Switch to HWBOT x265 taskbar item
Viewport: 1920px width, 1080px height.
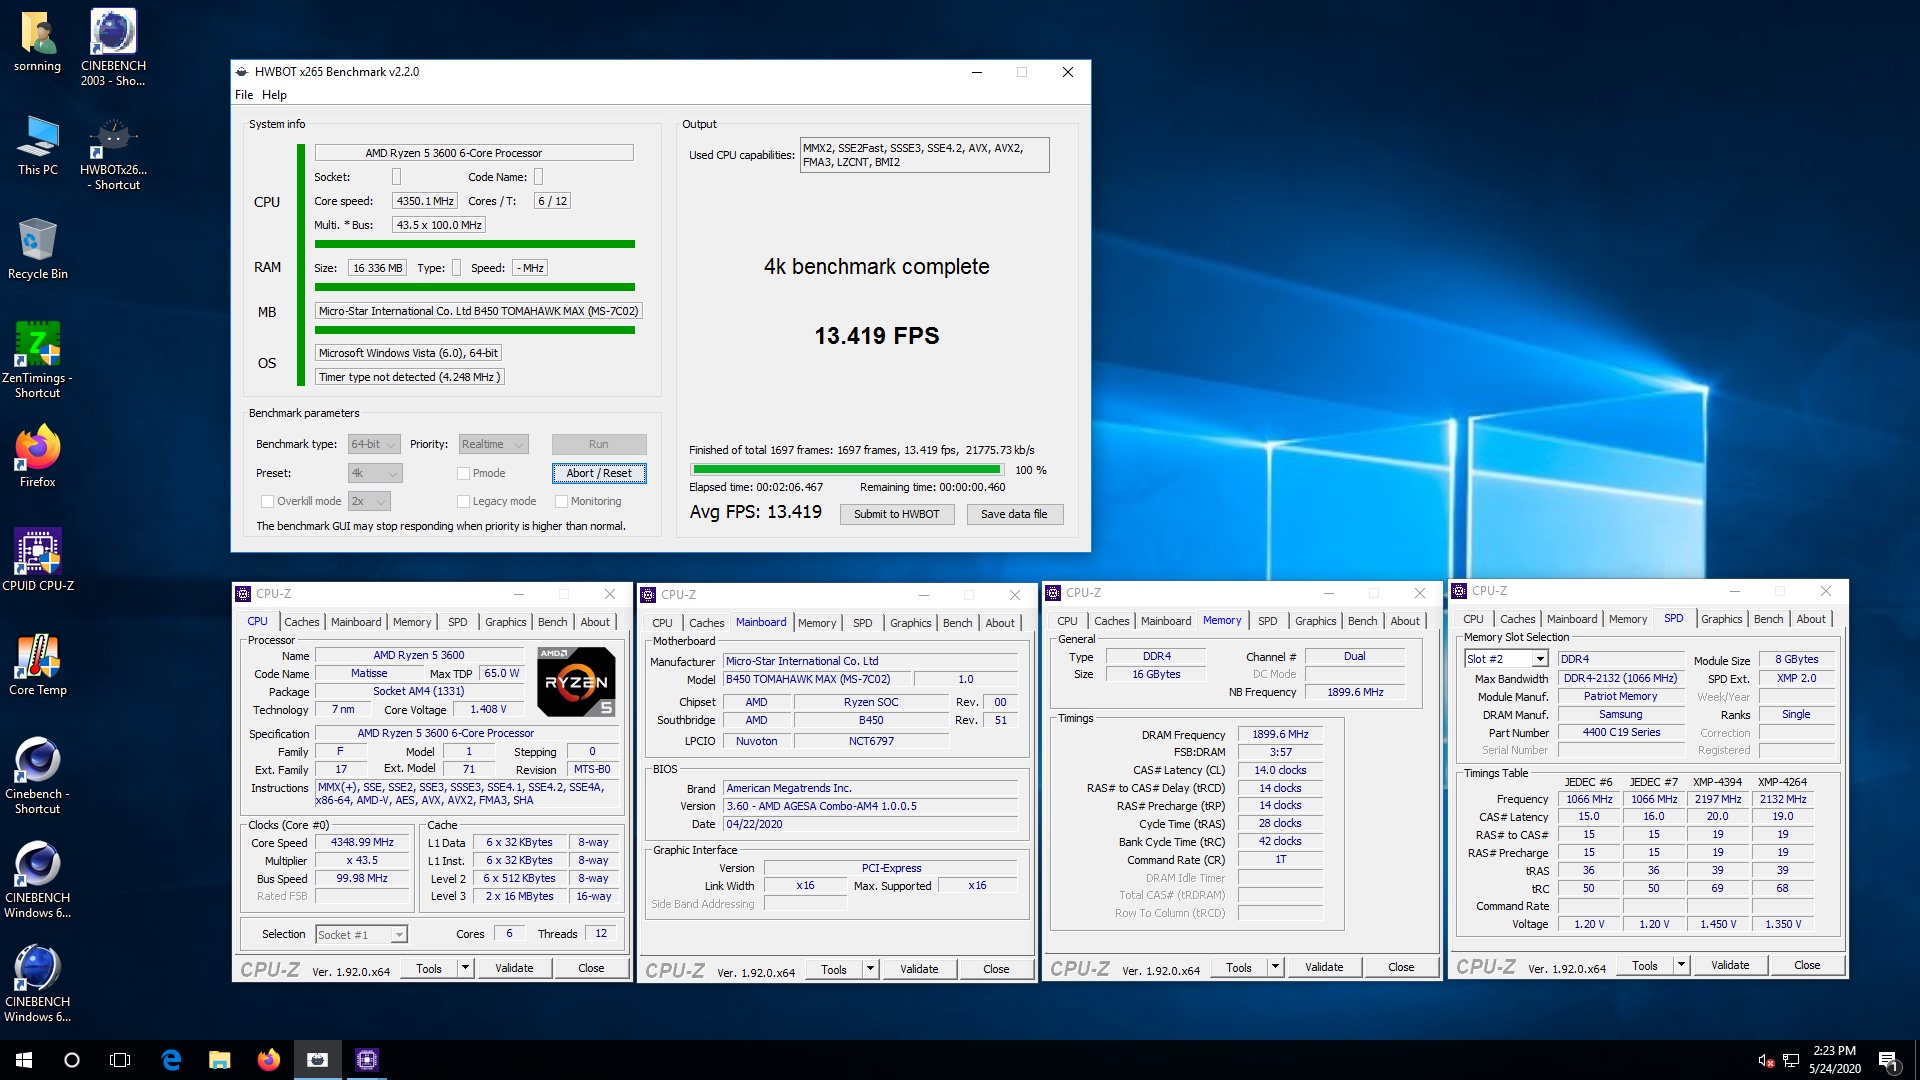317,1060
